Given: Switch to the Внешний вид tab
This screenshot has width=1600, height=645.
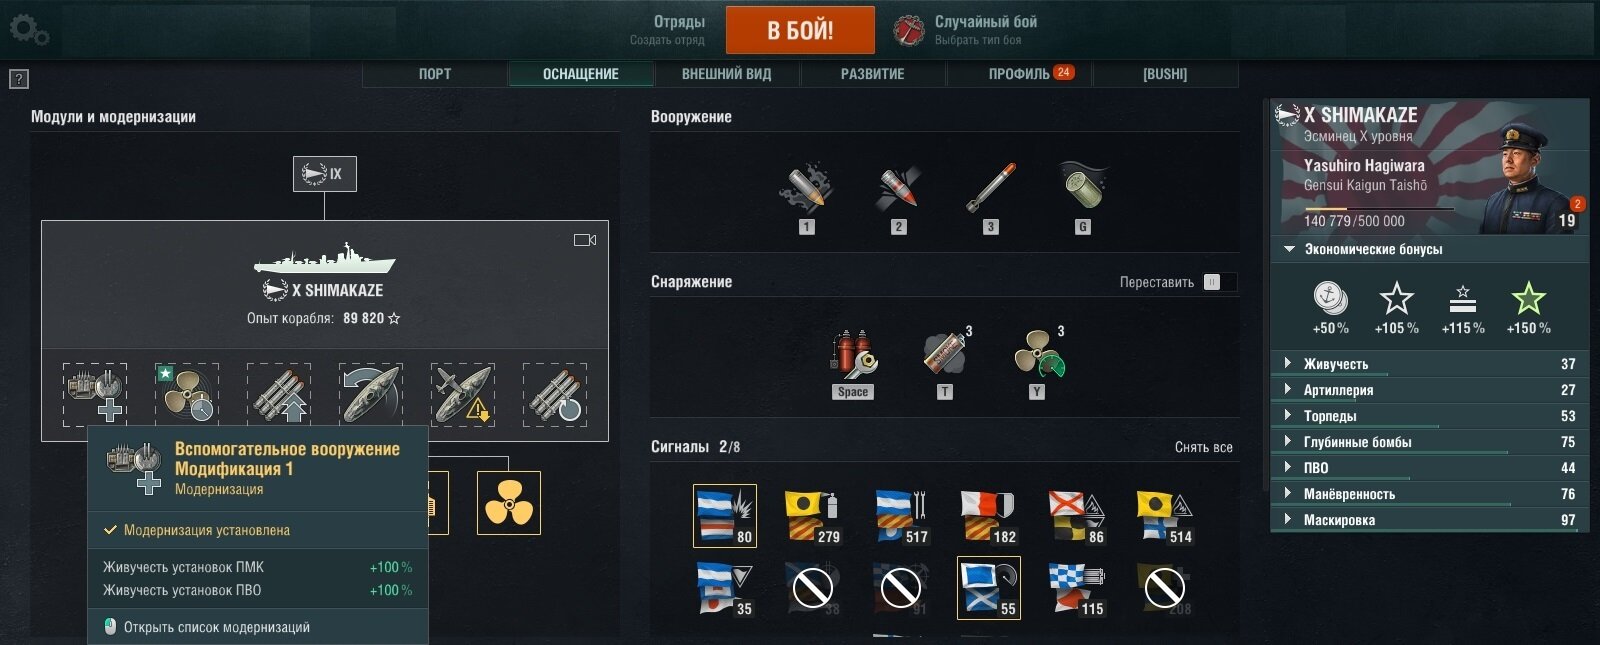Looking at the screenshot, I should pos(727,74).
